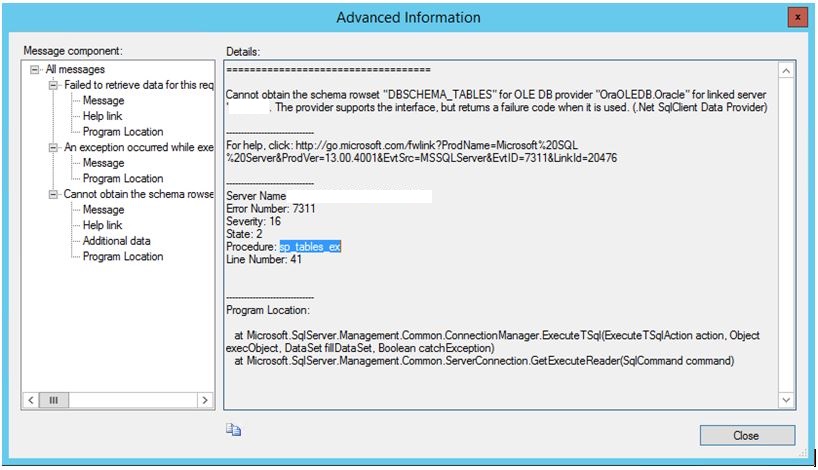The width and height of the screenshot is (818, 470).
Task: Collapse the 'An exception occurred while exe' node
Action: click(x=53, y=148)
